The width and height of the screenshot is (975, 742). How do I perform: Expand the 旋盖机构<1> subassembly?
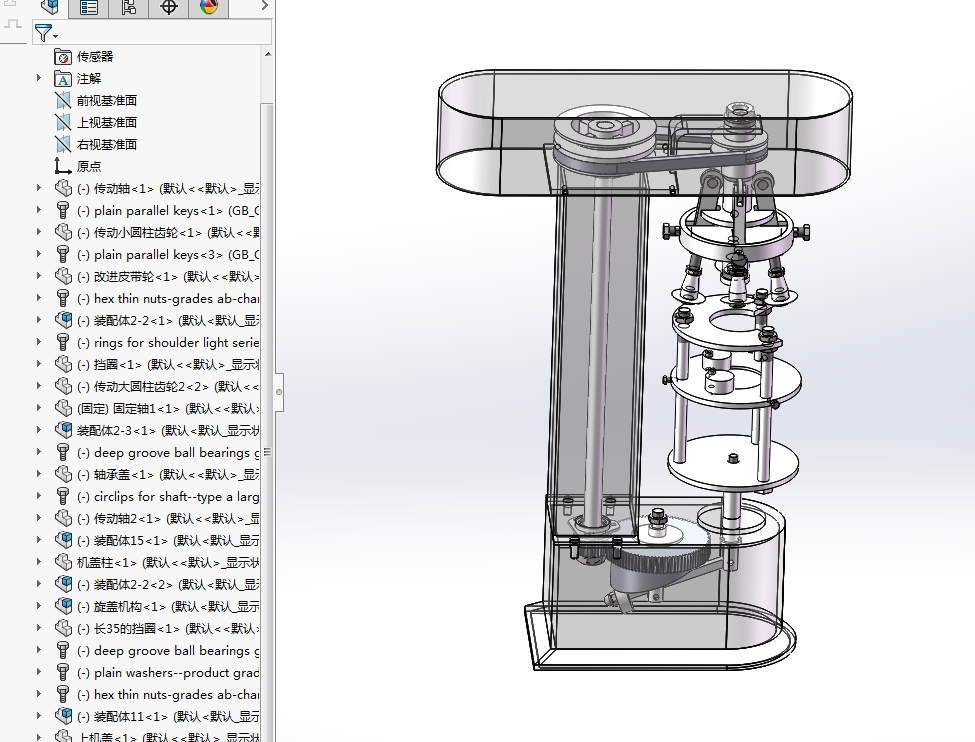pyautogui.click(x=39, y=606)
